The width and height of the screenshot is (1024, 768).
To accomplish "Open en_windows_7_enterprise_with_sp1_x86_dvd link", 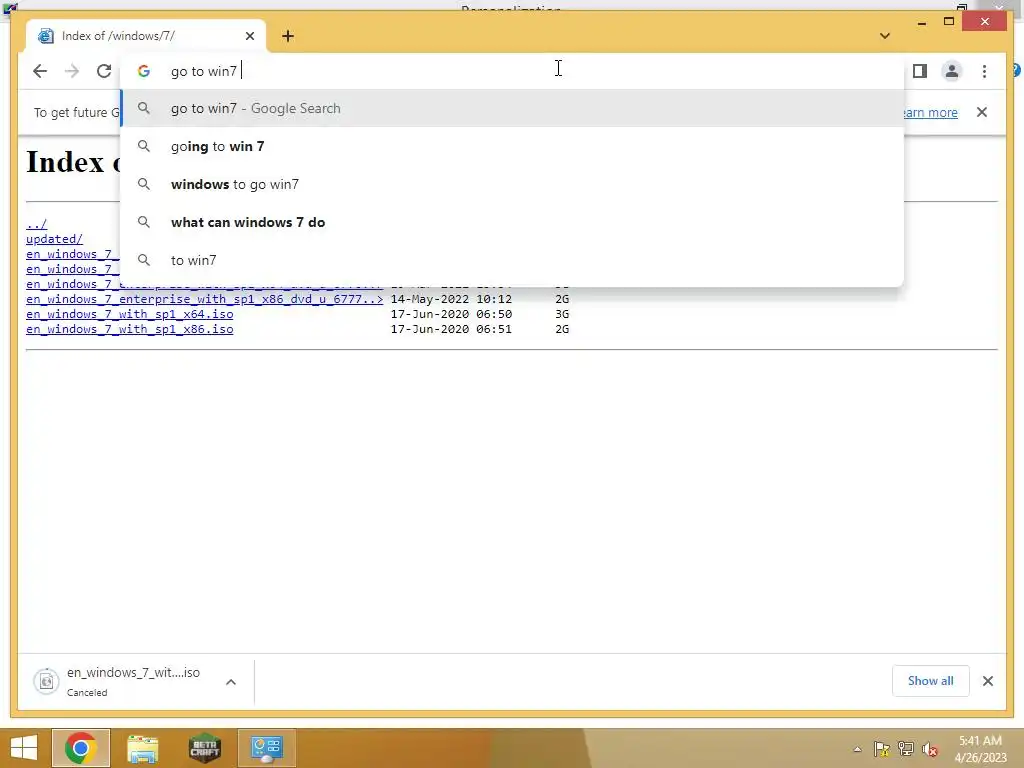I will tap(204, 299).
